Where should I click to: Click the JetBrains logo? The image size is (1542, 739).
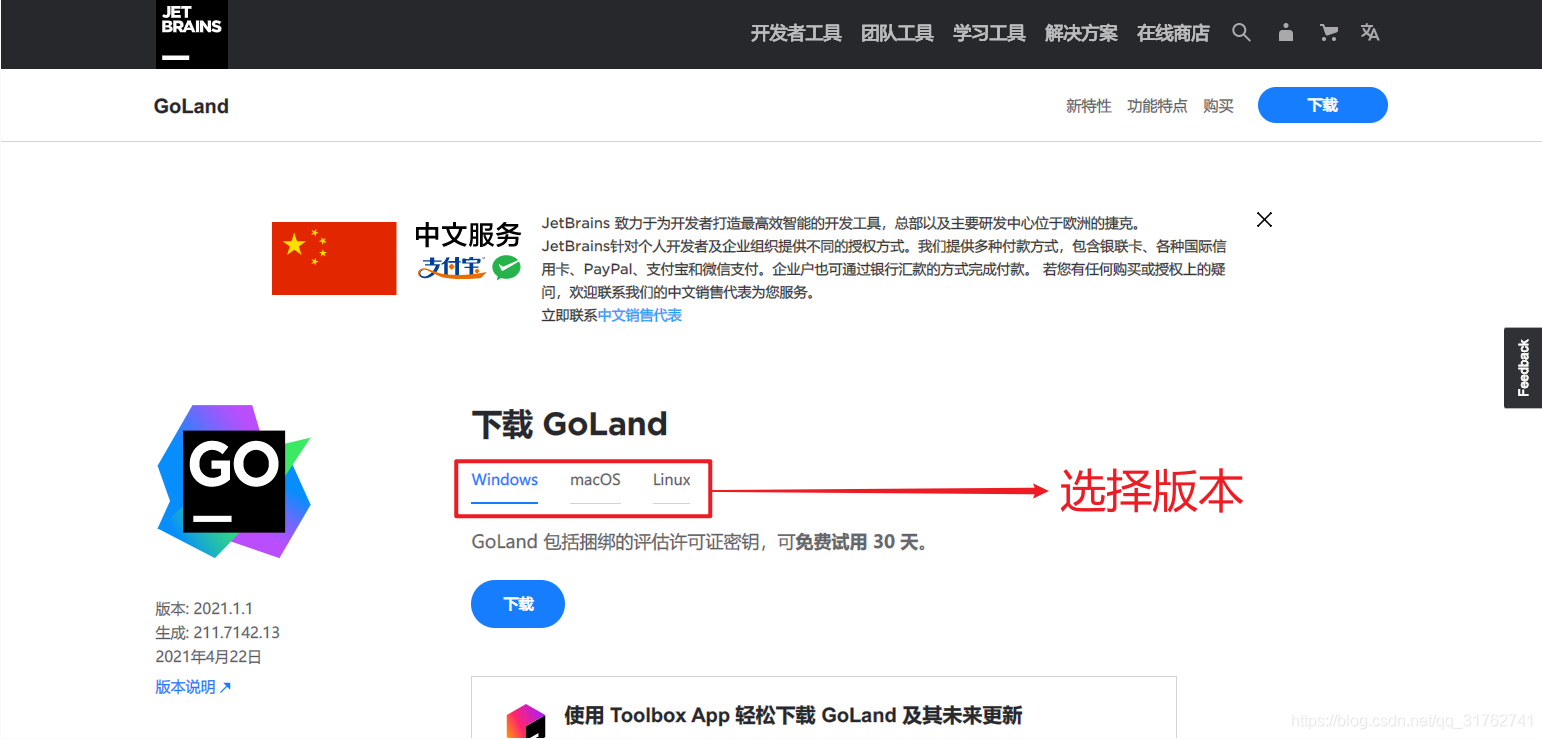point(191,34)
